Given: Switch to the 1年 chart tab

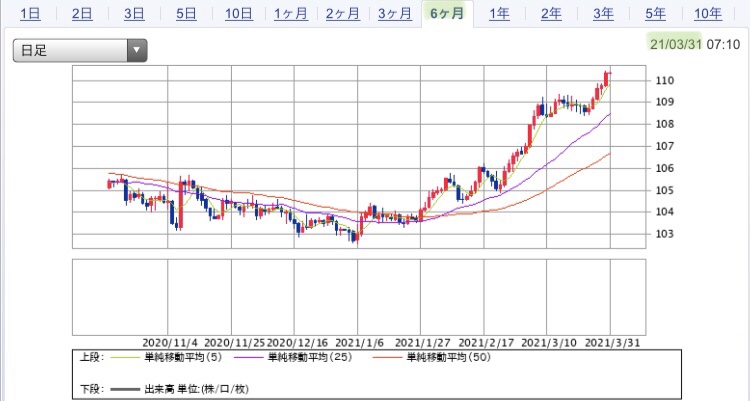Looking at the screenshot, I should click(498, 13).
